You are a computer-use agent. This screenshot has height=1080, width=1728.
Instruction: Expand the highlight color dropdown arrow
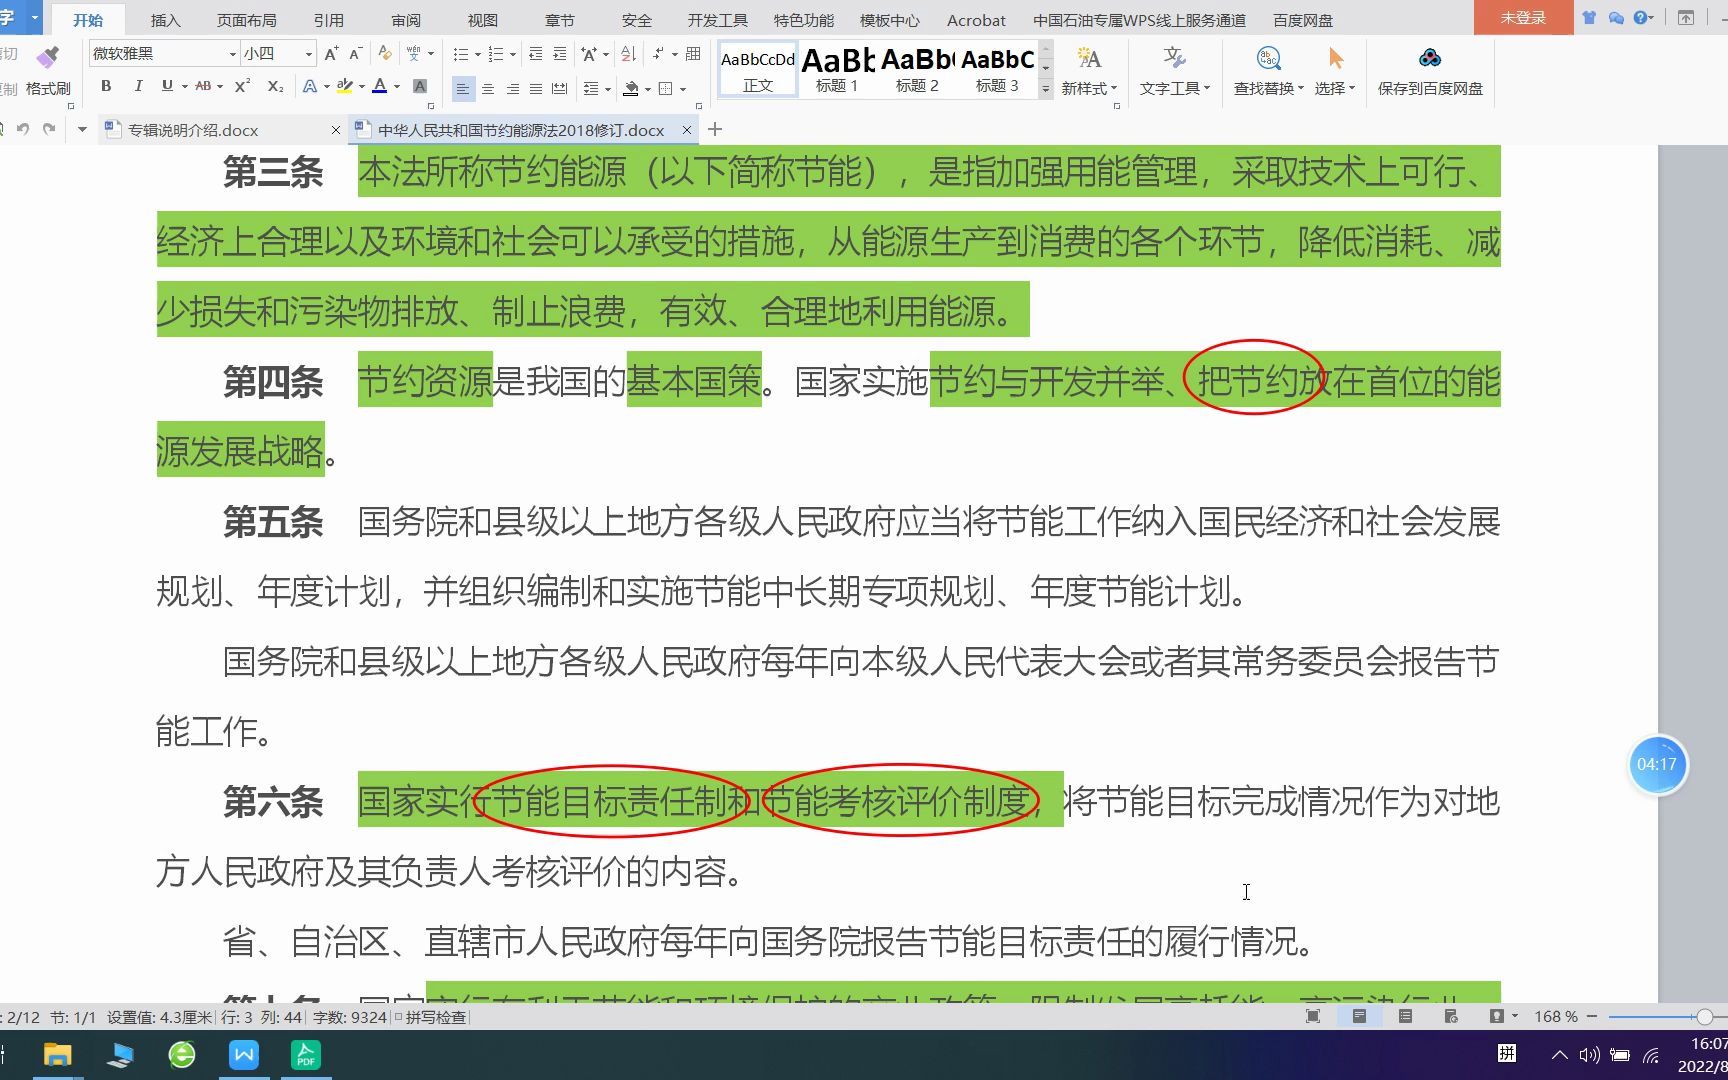[361, 87]
